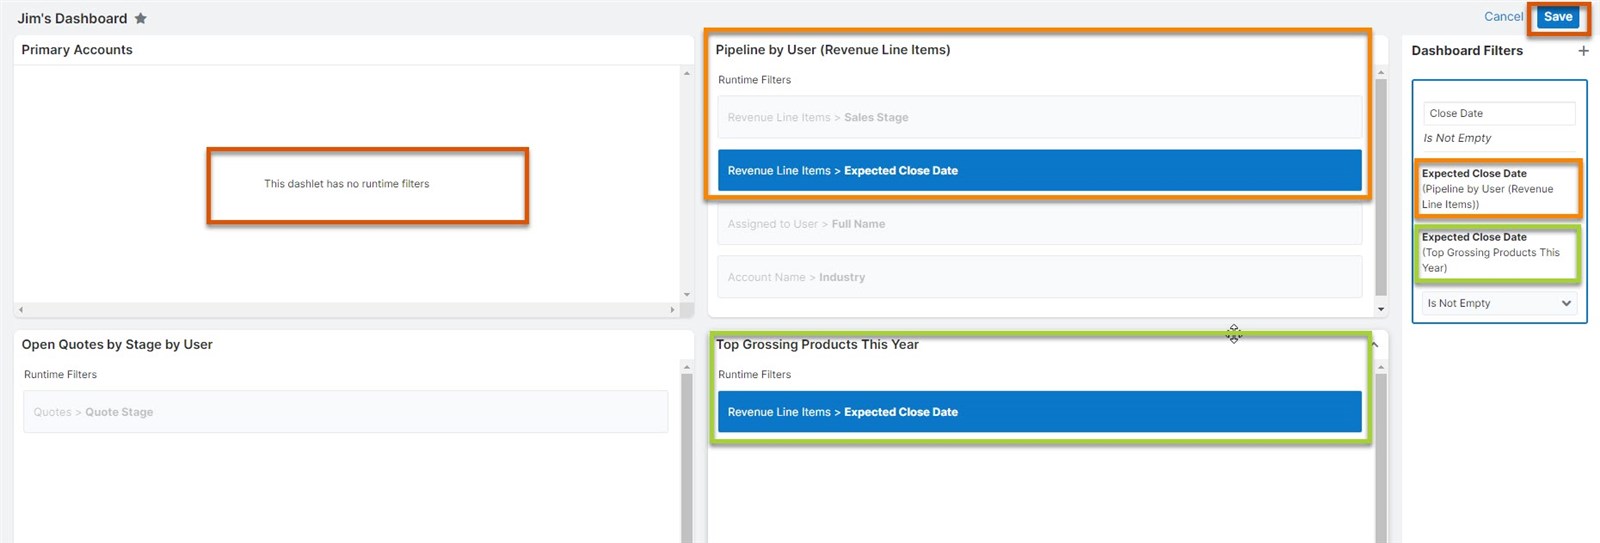Click scroll-up arrow in Primary Accounts dashlet
Screen dimensions: 1600x543
click(686, 73)
